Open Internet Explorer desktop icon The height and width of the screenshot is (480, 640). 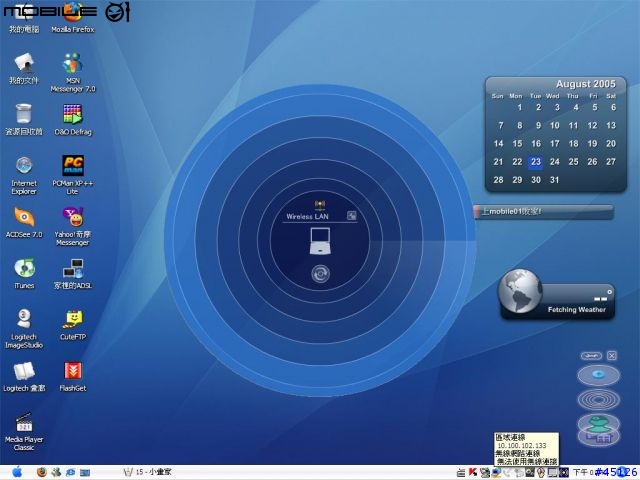(x=24, y=175)
